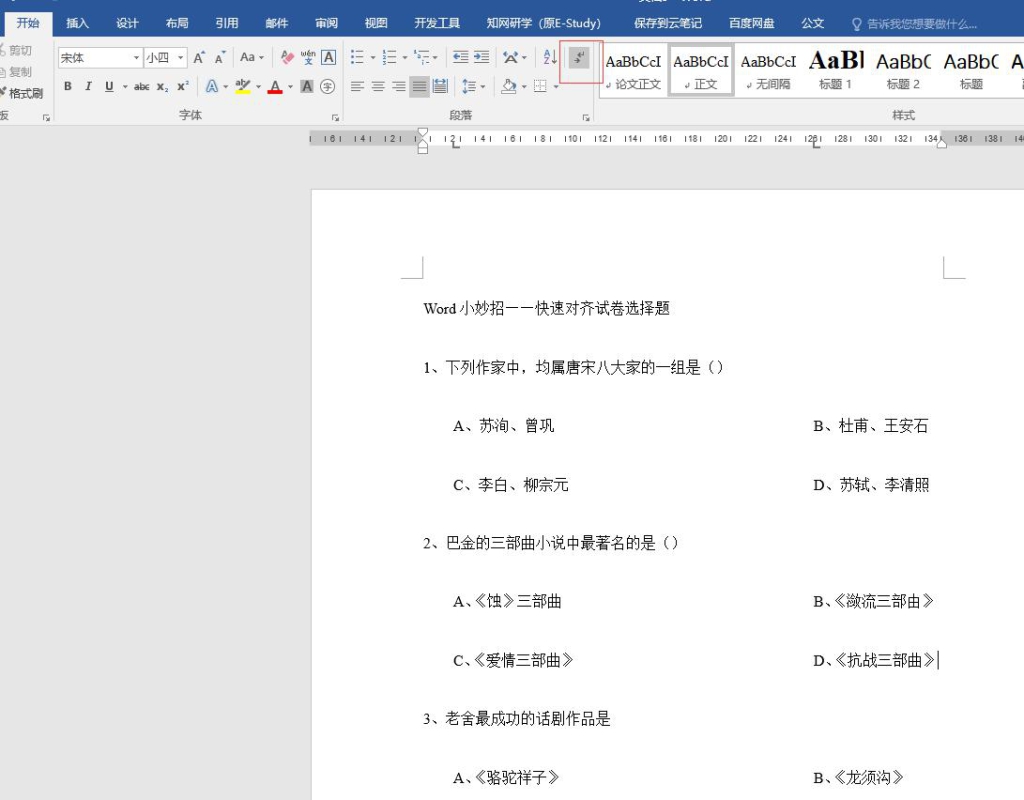The image size is (1024, 800).
Task: Toggle italic formatting
Action: click(88, 85)
